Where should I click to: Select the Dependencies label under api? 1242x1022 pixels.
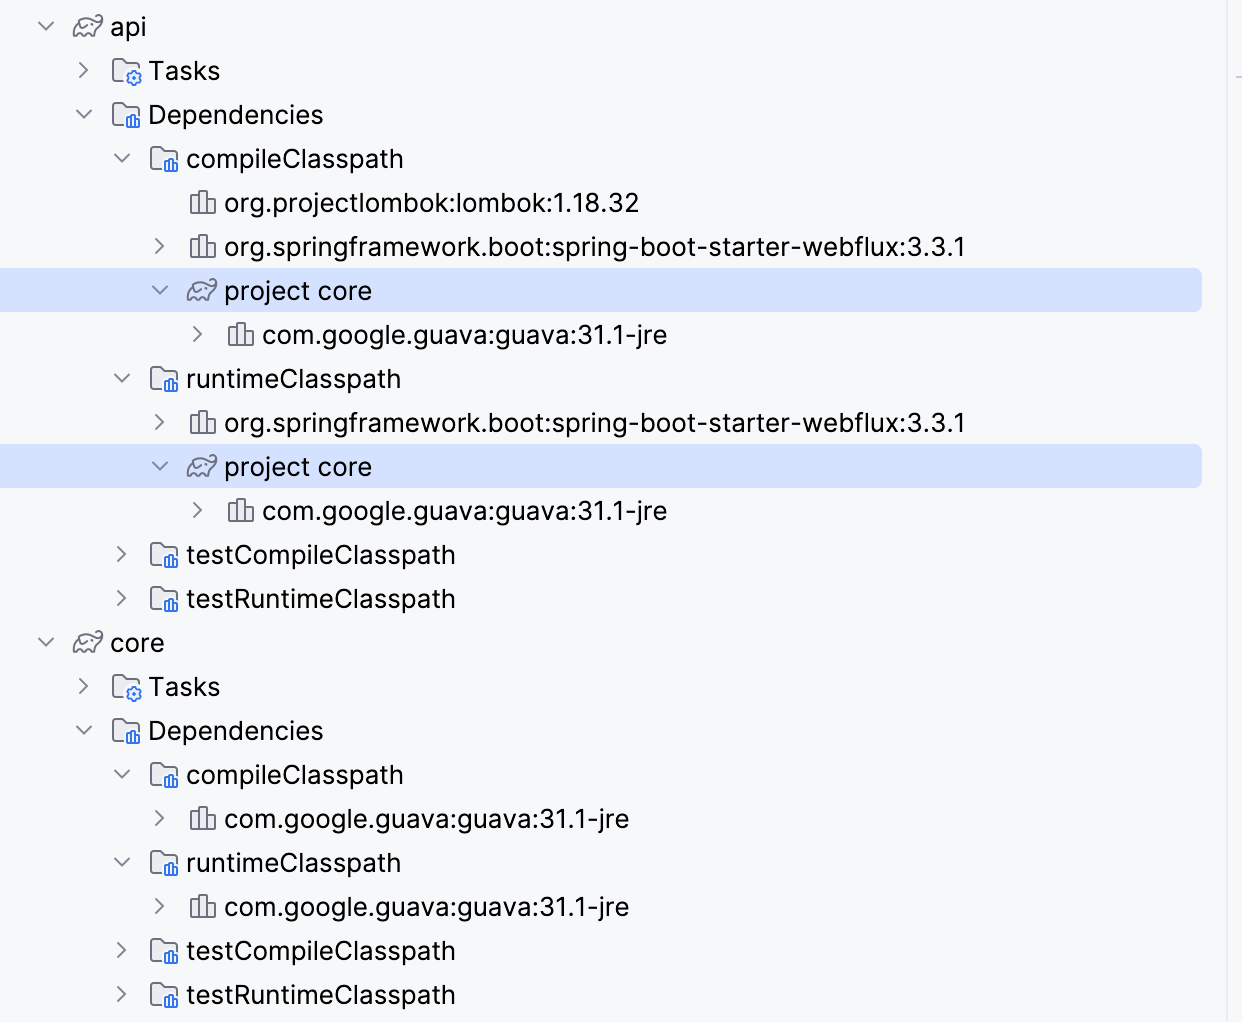pos(235,116)
